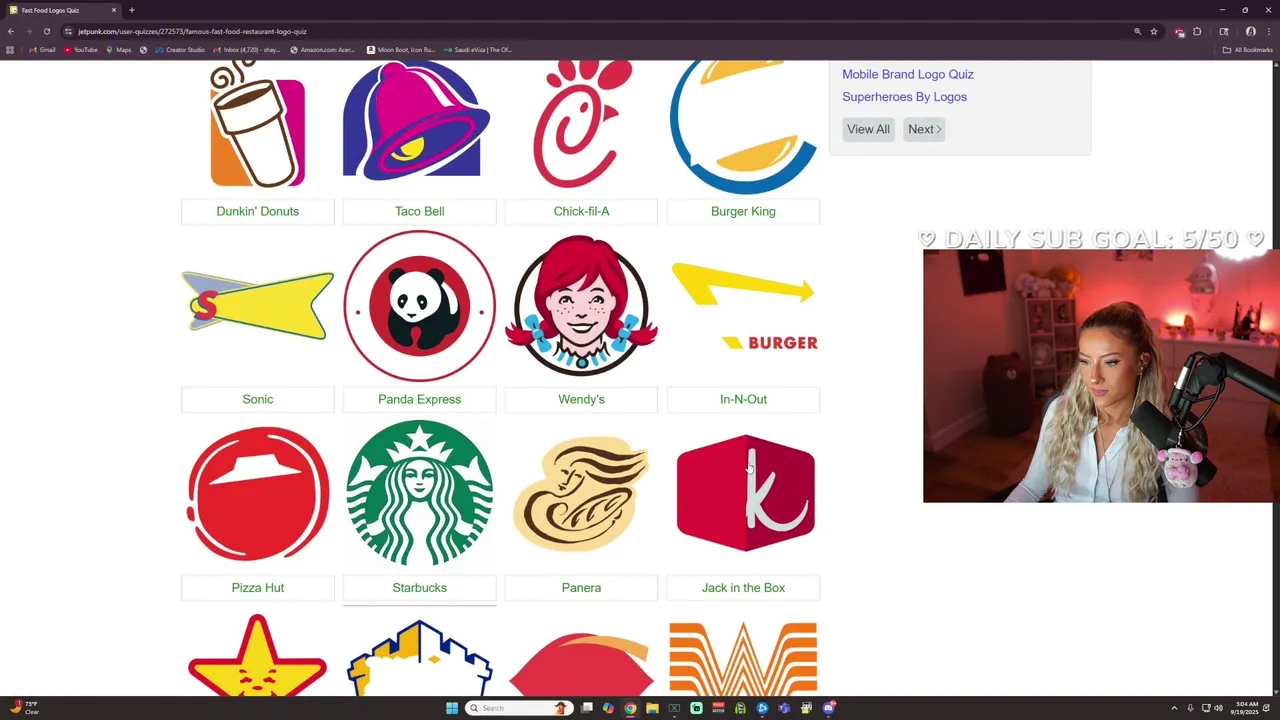Click the browser back arrow
Viewport: 1280px width, 720px height.
(x=11, y=31)
